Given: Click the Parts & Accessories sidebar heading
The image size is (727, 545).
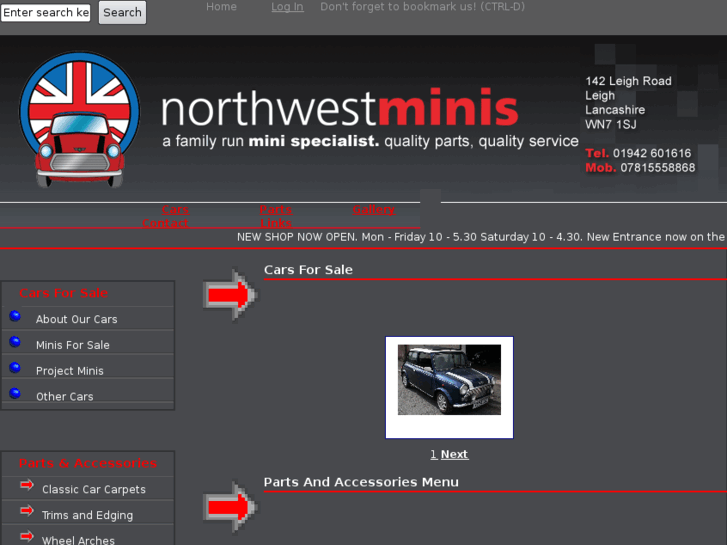Looking at the screenshot, I should pos(88,463).
